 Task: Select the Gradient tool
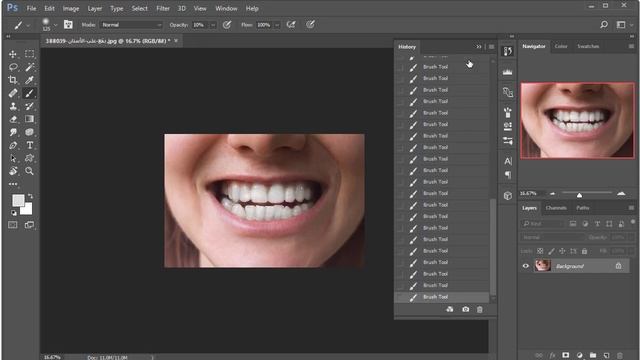tap(29, 119)
